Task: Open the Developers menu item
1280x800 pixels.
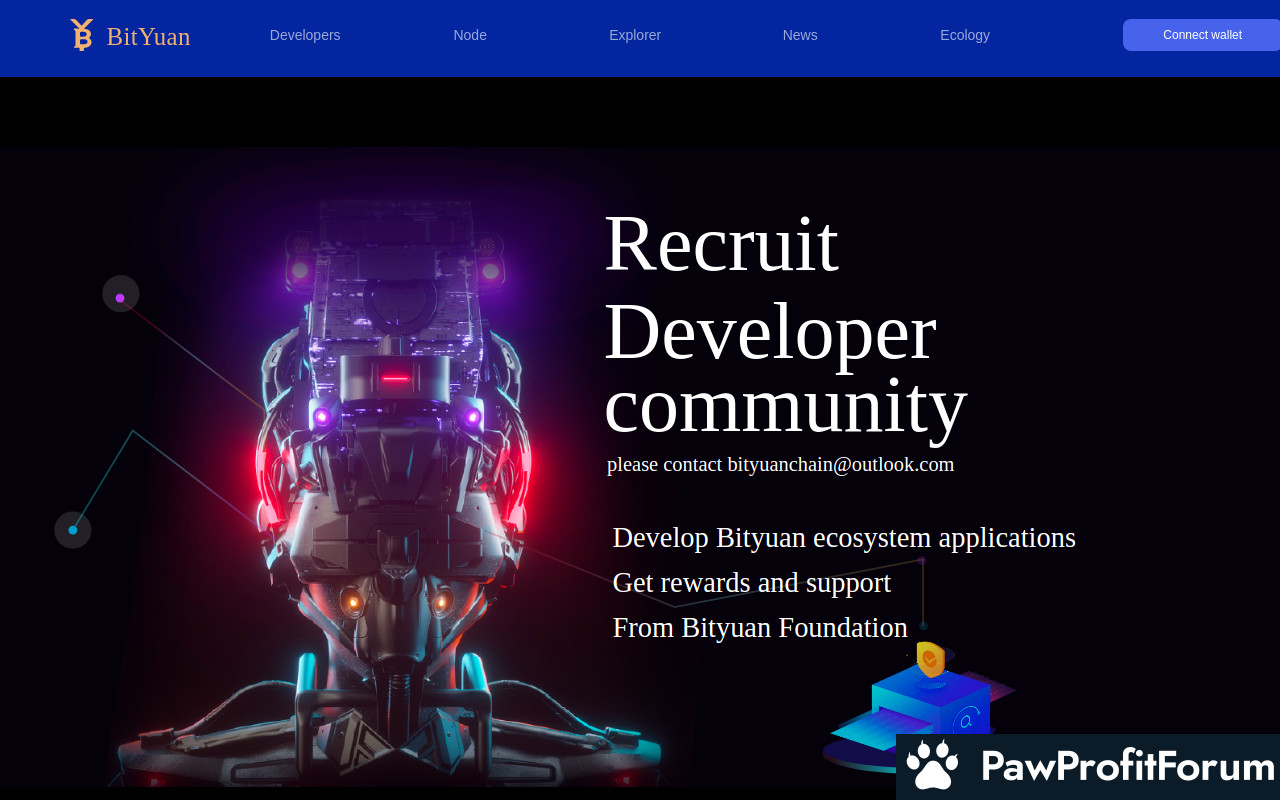Action: [x=305, y=35]
